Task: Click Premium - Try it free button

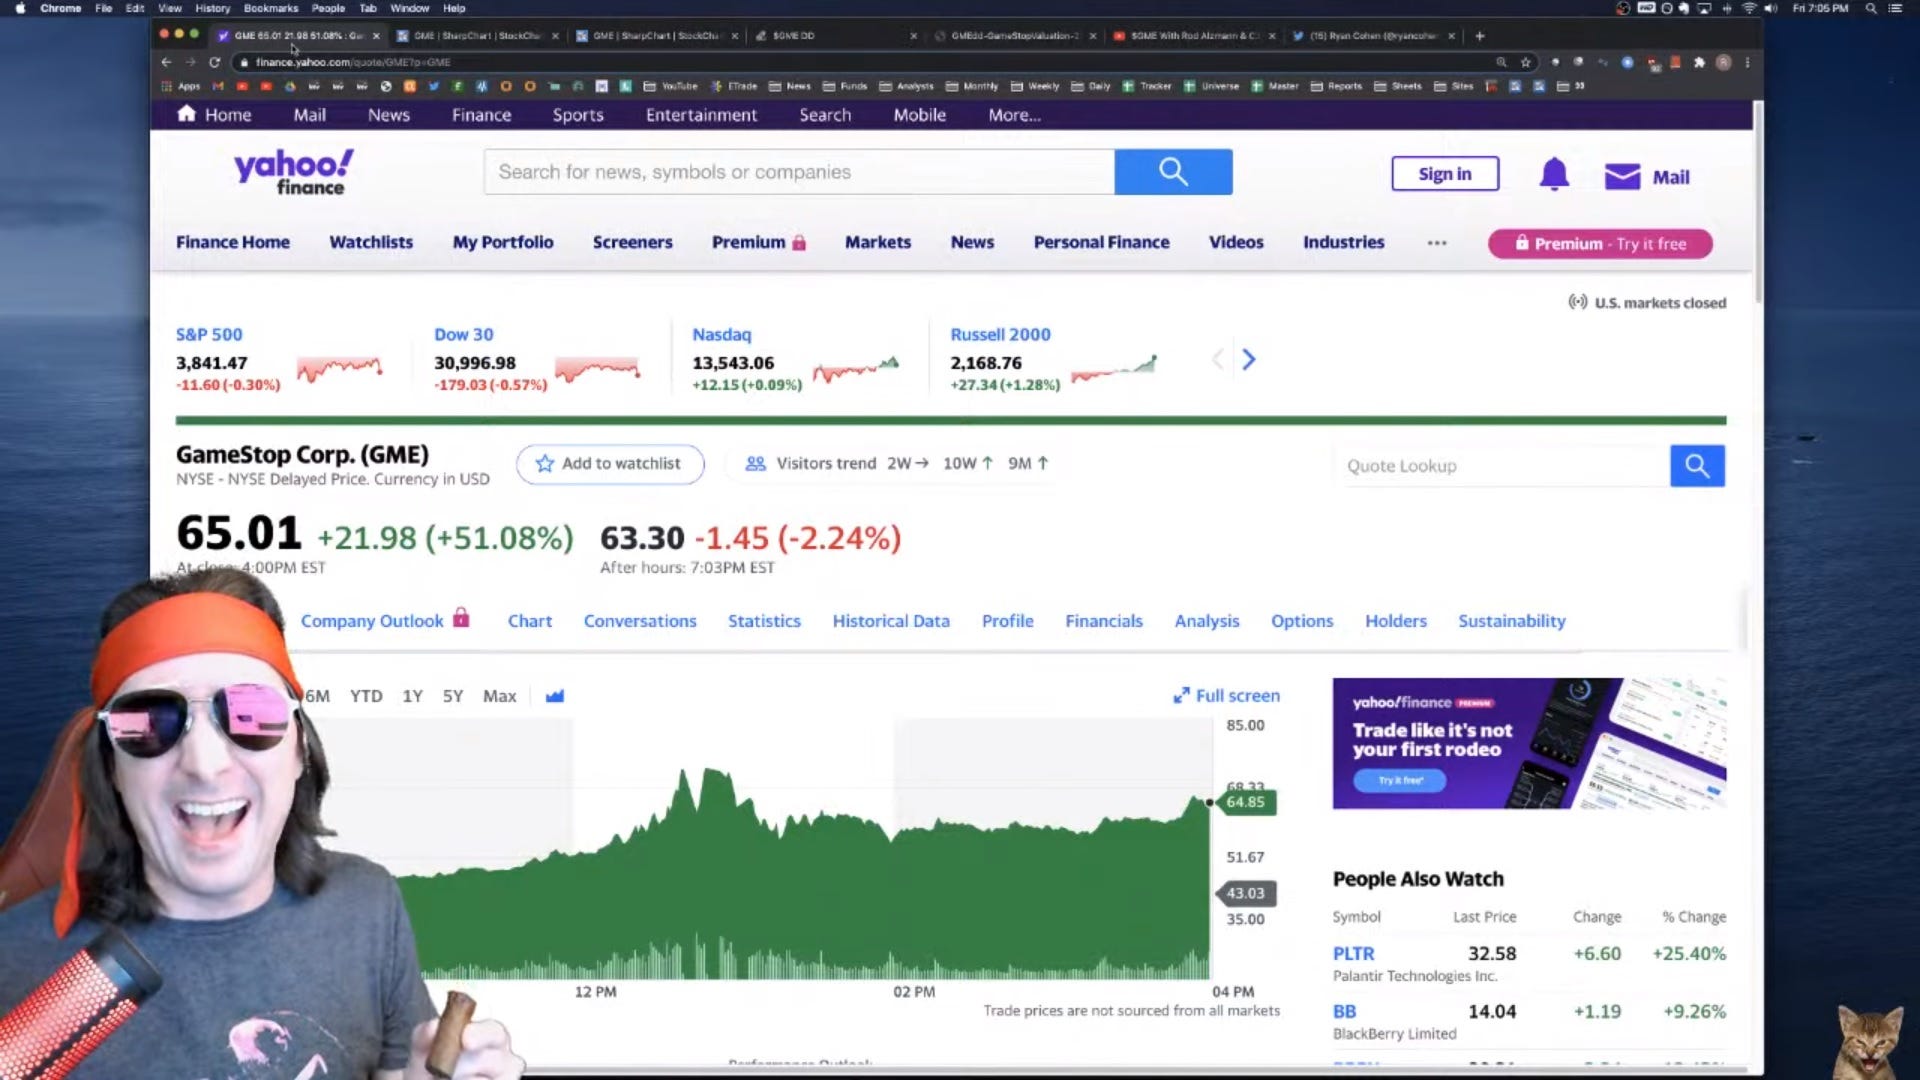Action: click(x=1600, y=244)
